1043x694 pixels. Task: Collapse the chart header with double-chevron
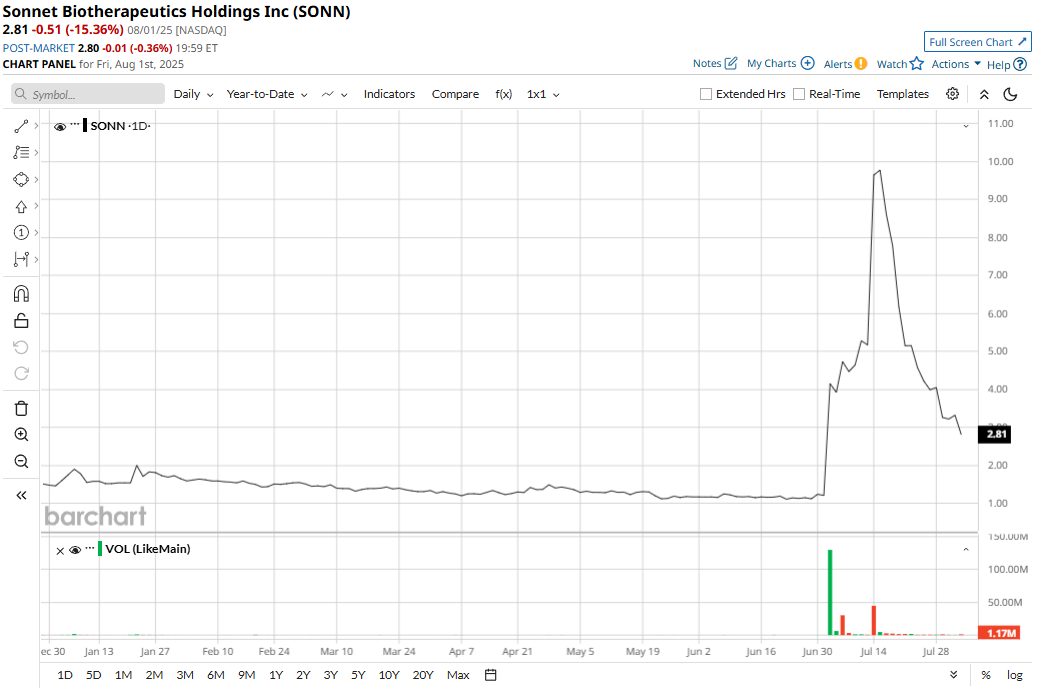pyautogui.click(x=984, y=94)
